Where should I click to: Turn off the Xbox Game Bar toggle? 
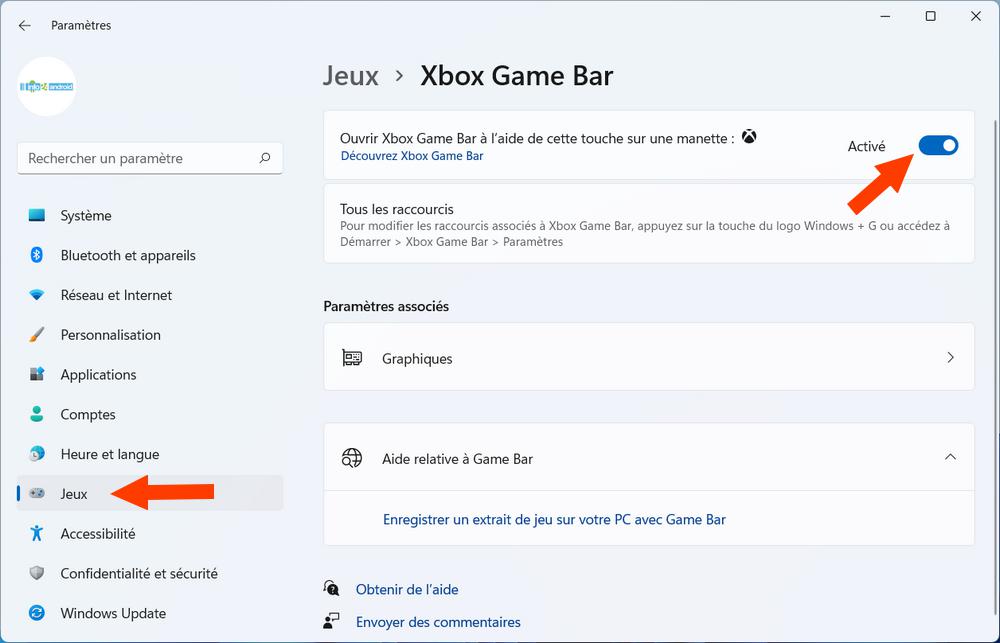click(938, 145)
